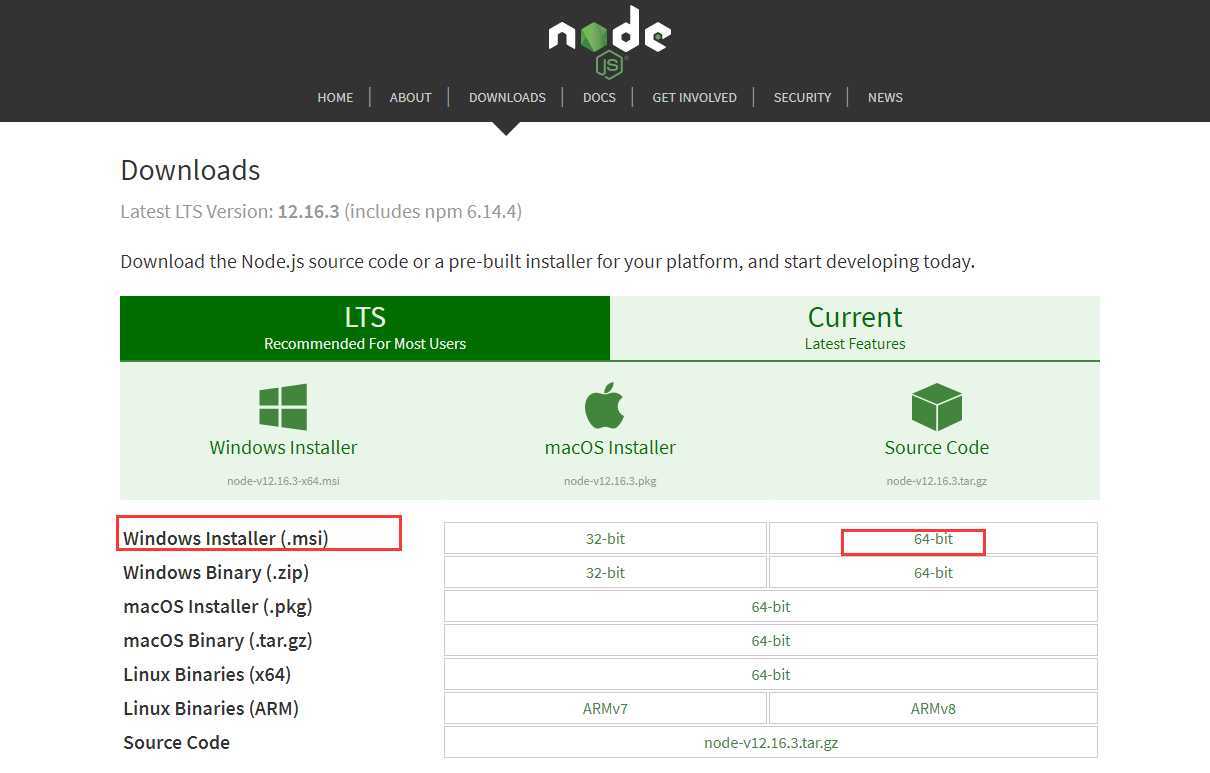Download Linux Binaries (x64) 64-bit

click(771, 674)
